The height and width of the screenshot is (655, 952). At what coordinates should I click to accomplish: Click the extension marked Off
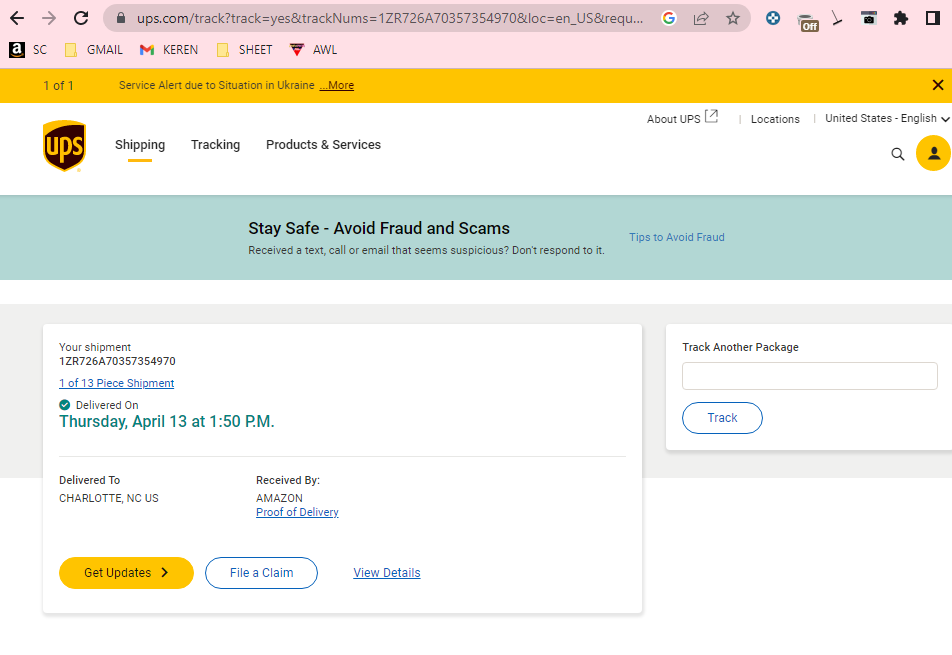point(808,22)
